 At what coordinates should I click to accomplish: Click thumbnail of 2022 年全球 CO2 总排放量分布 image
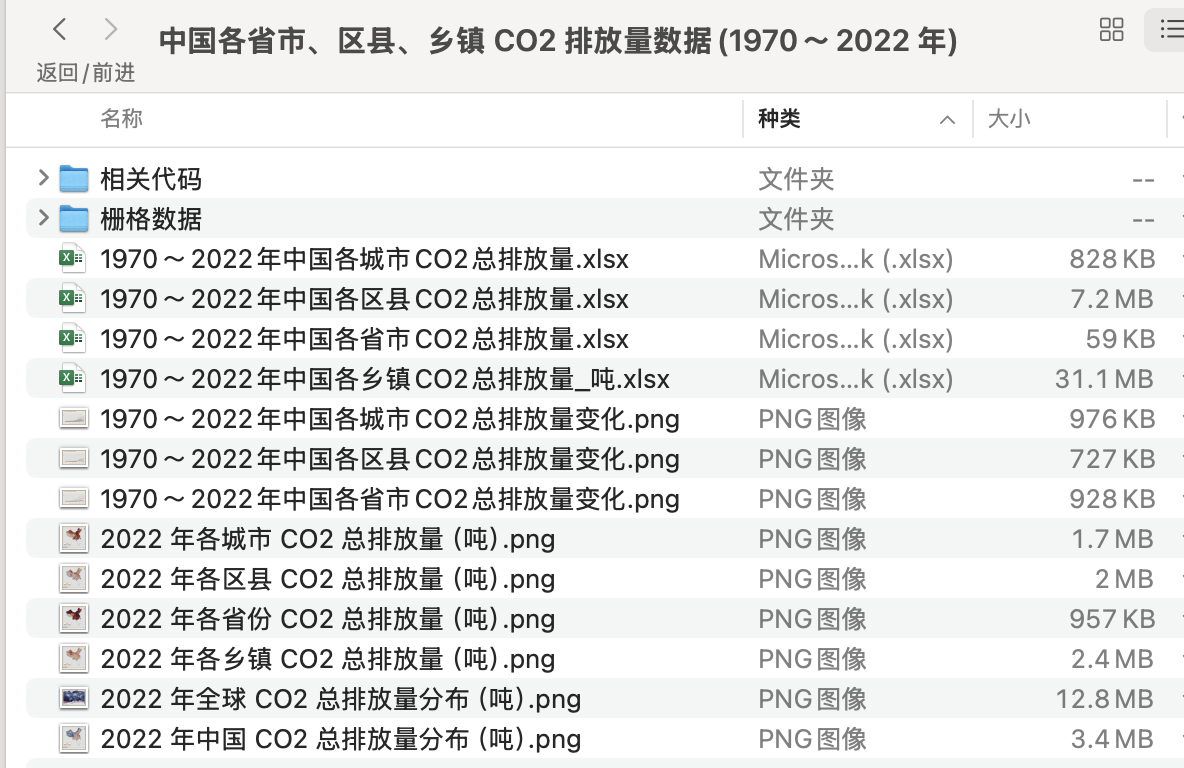pyautogui.click(x=74, y=699)
